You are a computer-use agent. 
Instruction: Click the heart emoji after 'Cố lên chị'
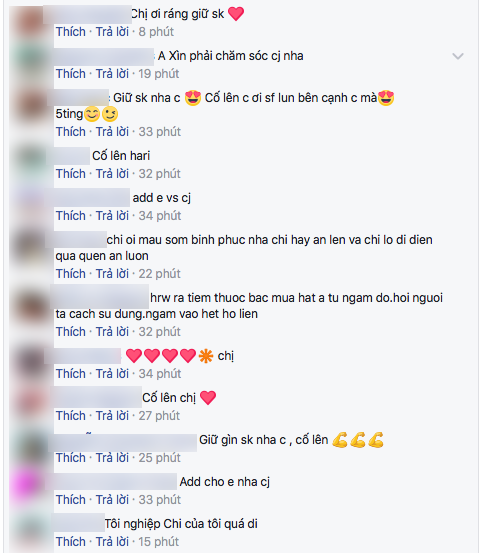[x=208, y=398]
